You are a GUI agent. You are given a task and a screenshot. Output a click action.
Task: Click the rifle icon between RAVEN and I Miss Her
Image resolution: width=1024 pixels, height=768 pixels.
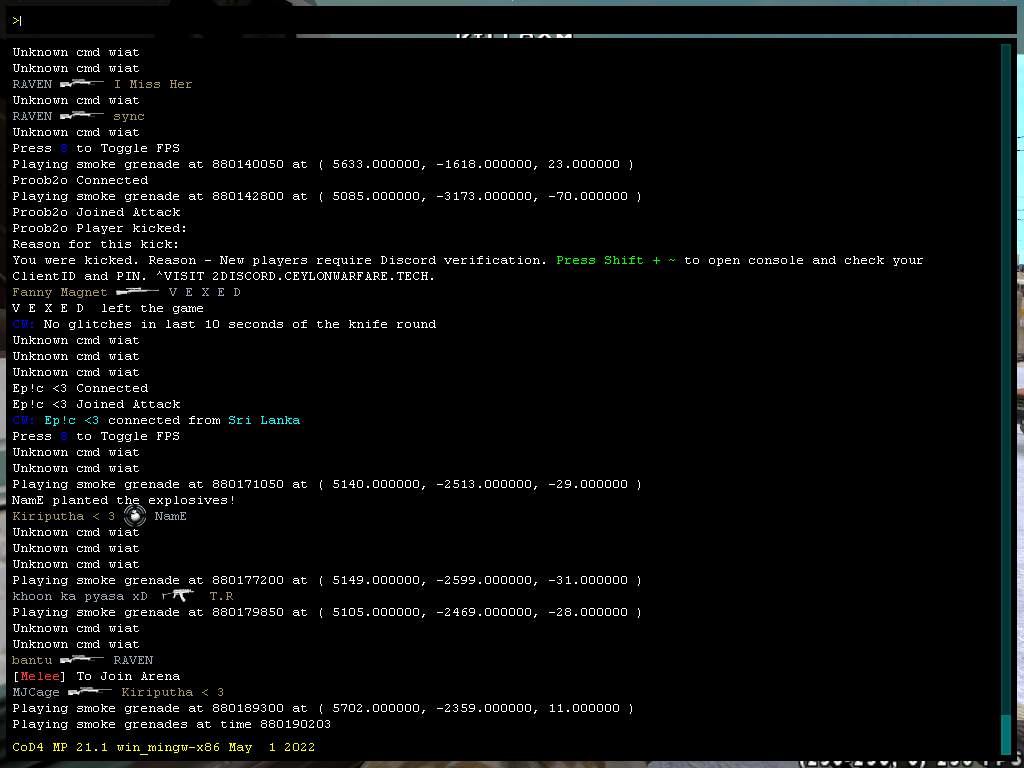click(x=82, y=84)
